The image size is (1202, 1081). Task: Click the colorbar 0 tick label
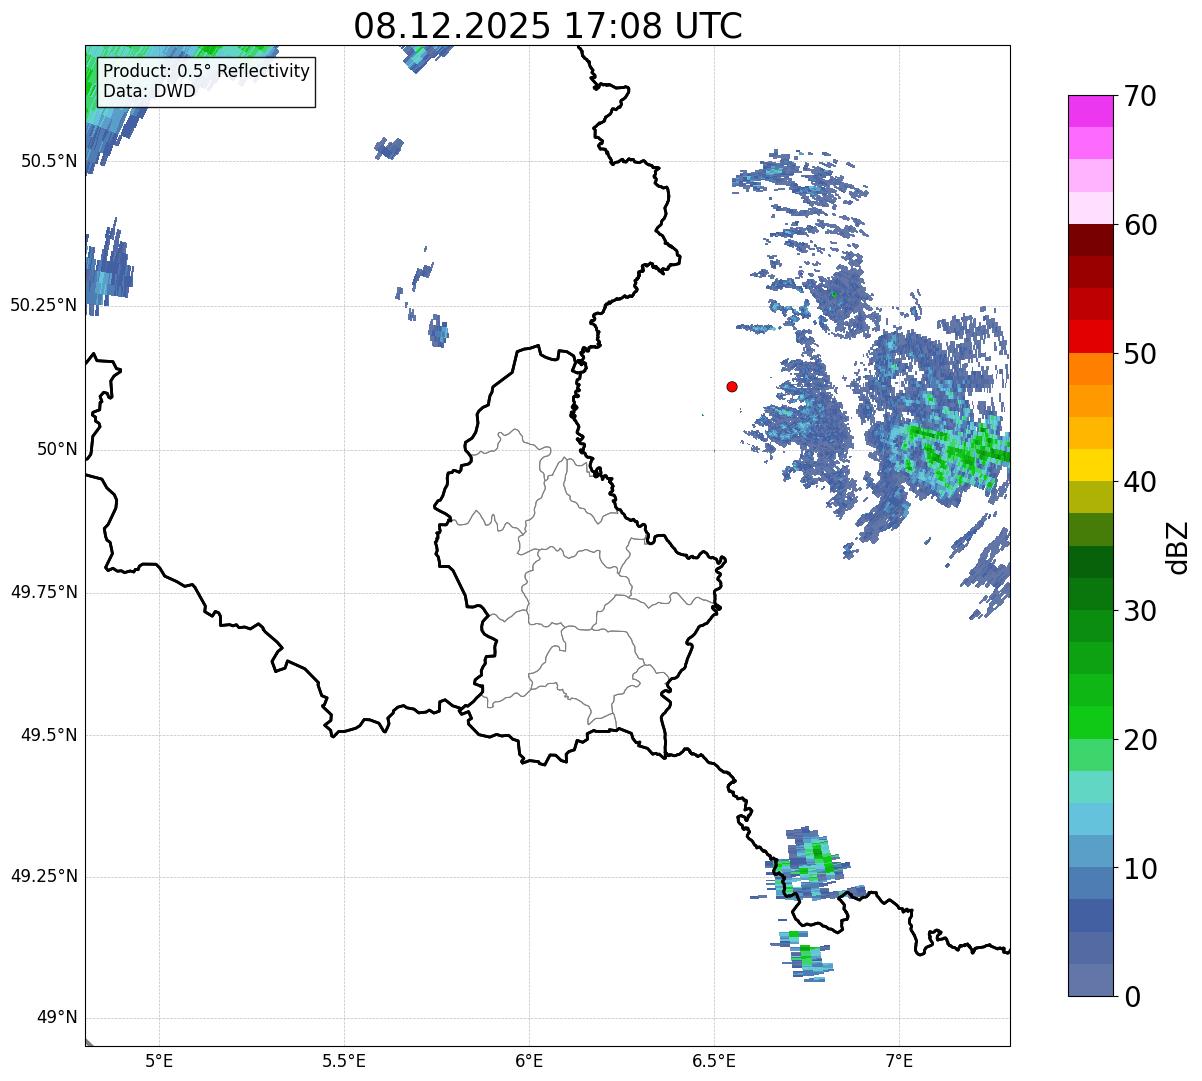pos(1132,997)
